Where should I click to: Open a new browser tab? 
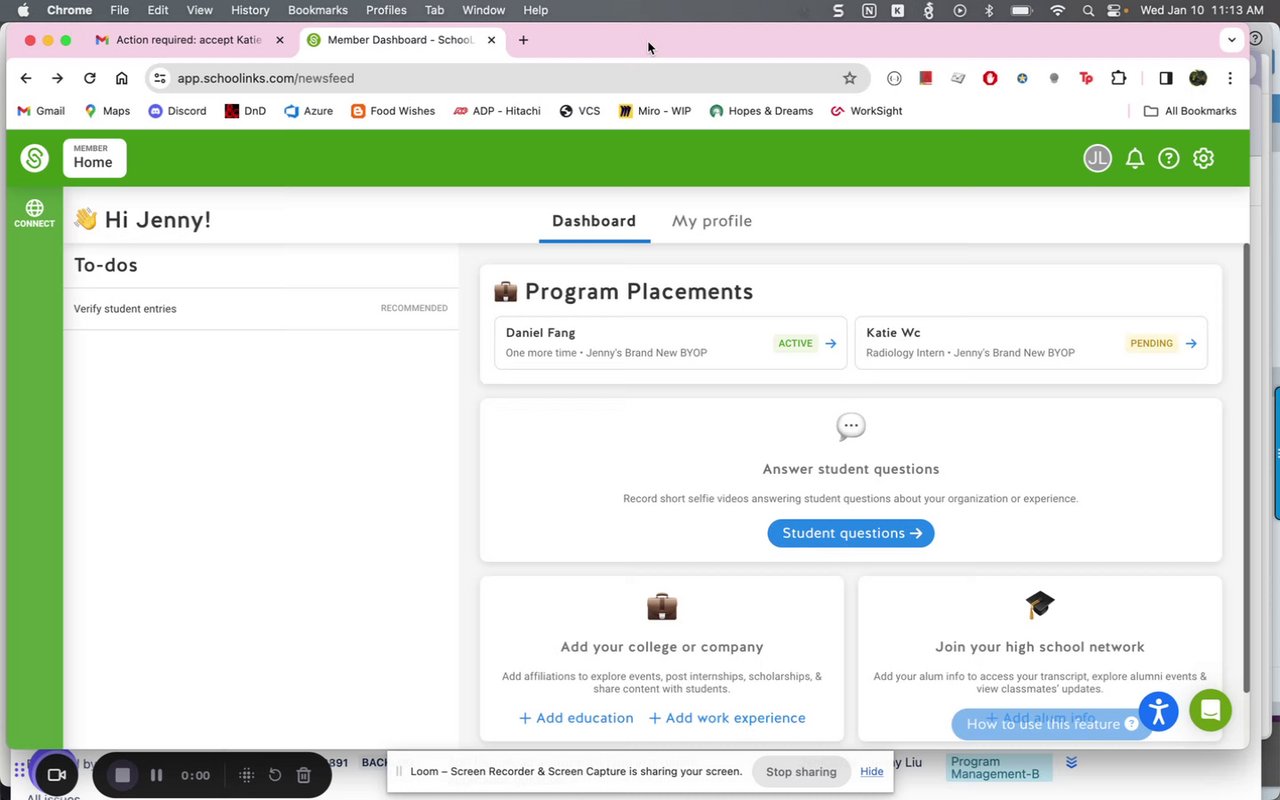(523, 40)
